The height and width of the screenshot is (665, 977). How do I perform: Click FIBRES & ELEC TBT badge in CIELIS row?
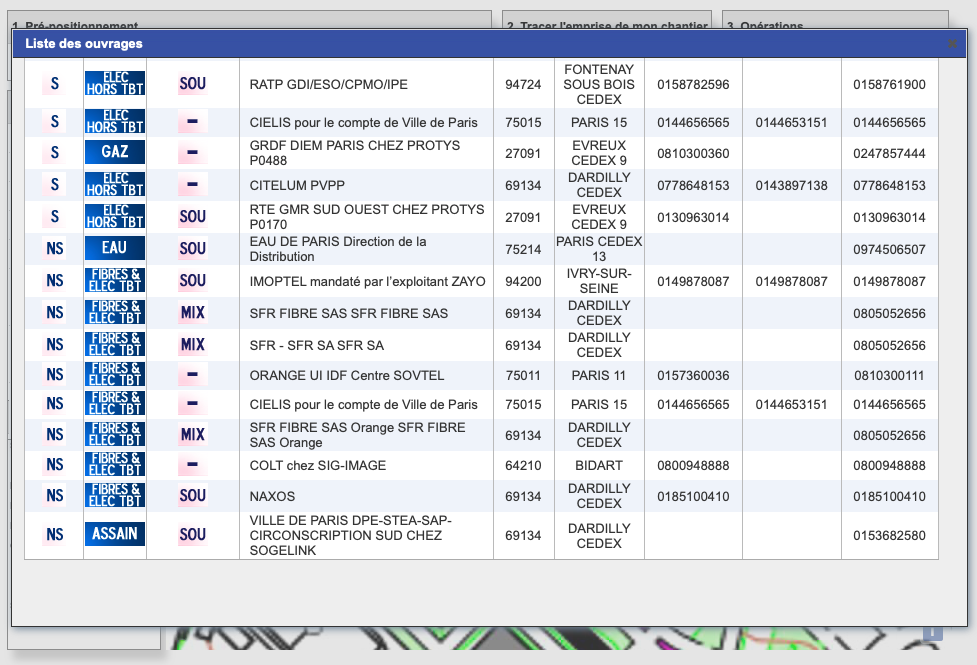tap(115, 403)
